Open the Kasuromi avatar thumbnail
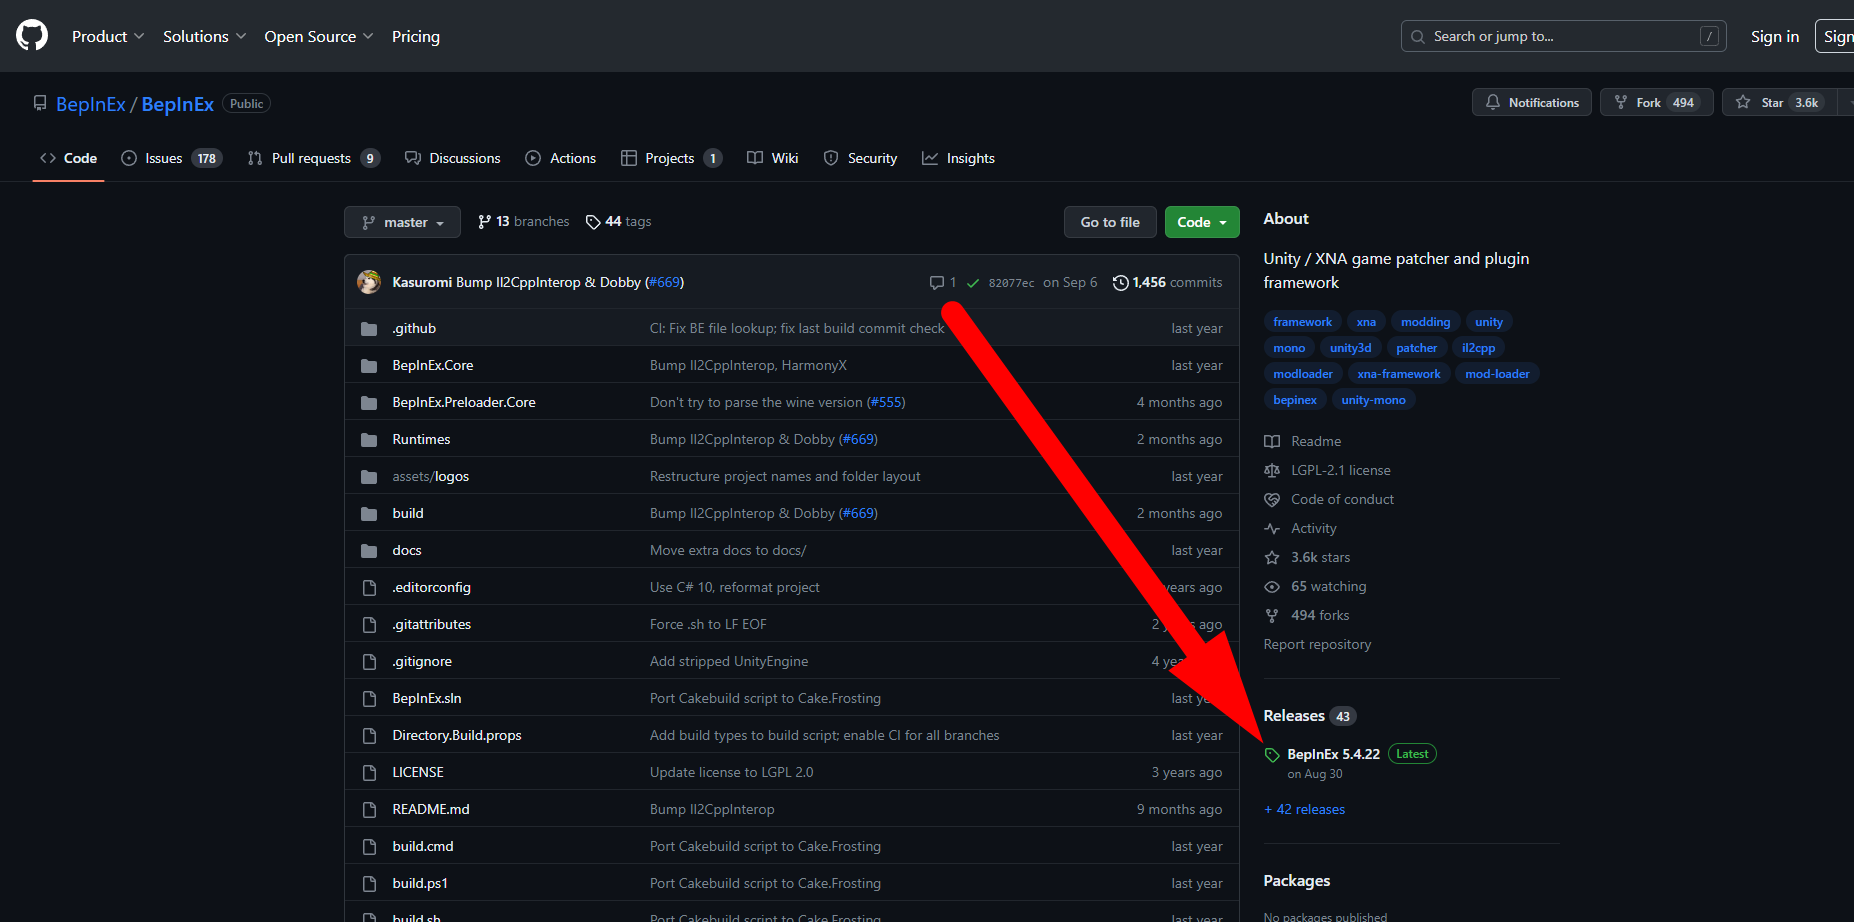1854x922 pixels. click(x=369, y=282)
